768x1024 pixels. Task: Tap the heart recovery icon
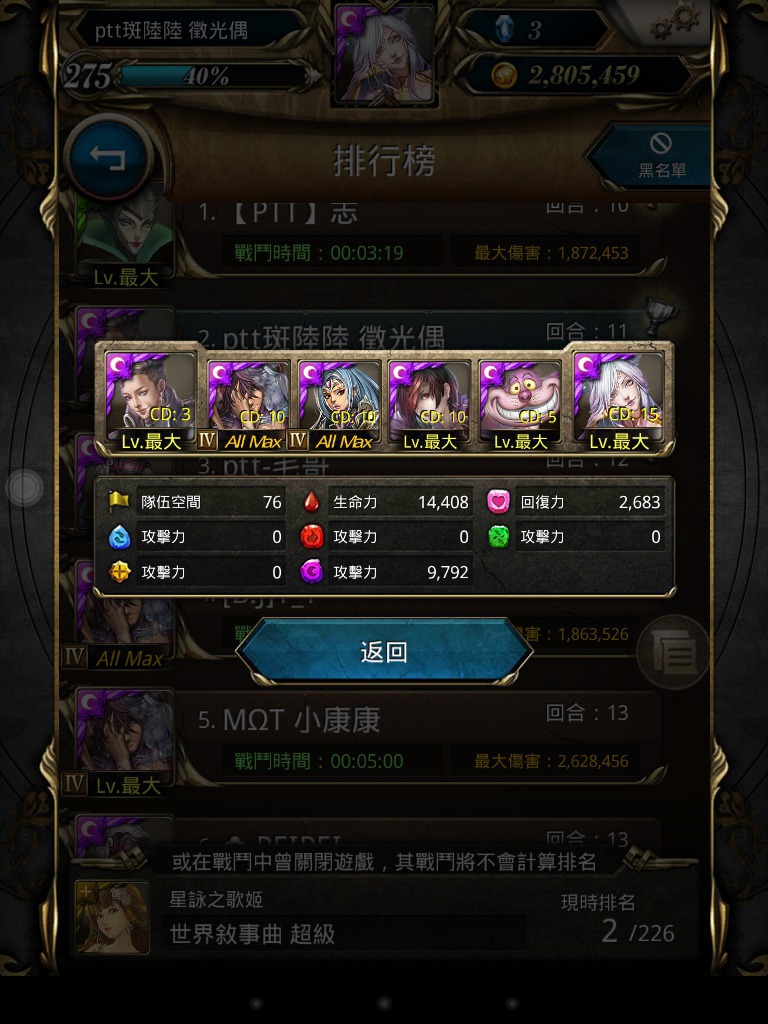pyautogui.click(x=499, y=502)
